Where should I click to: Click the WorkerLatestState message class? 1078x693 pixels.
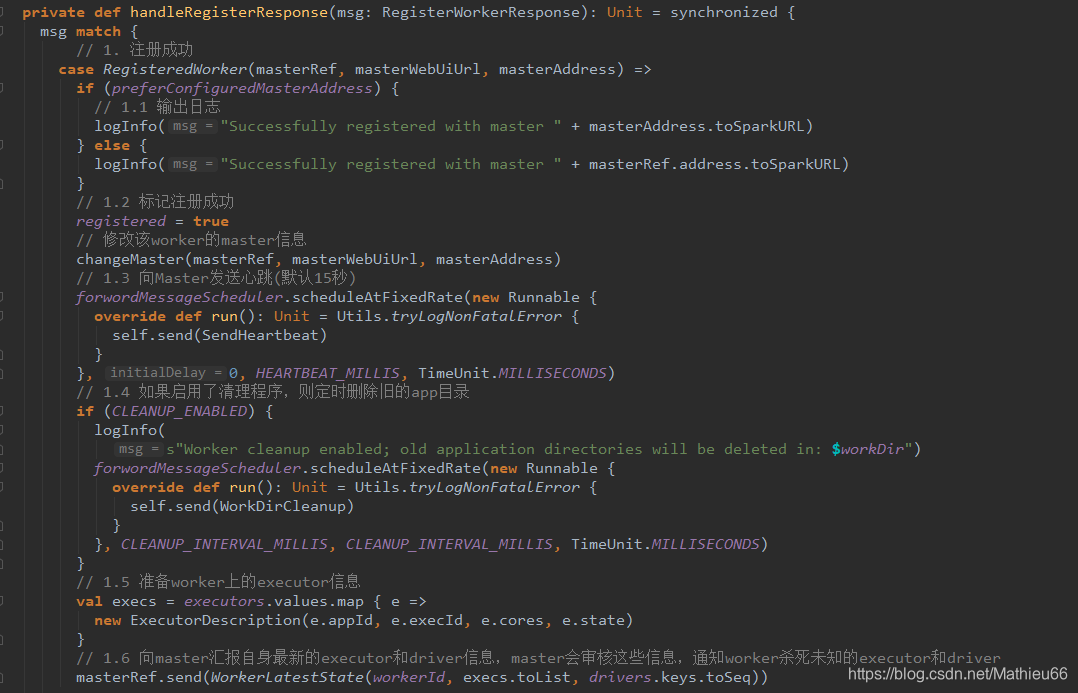pos(287,677)
